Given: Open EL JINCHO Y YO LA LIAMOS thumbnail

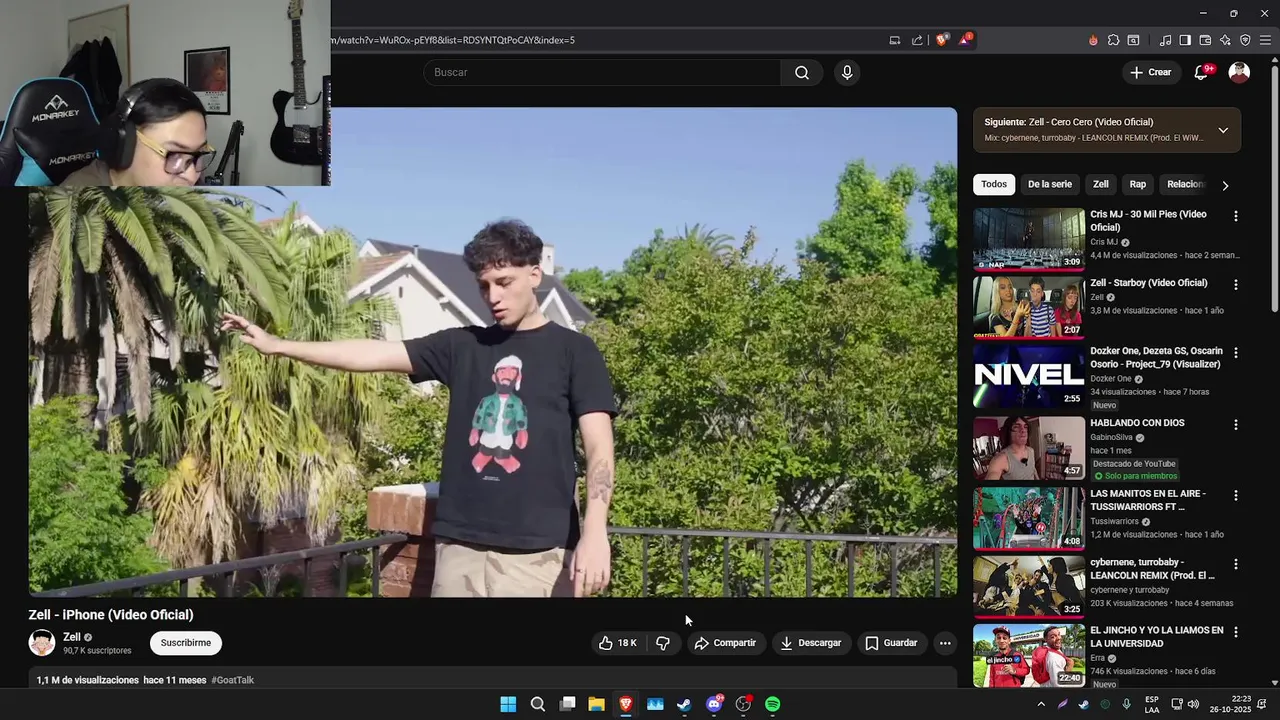Looking at the screenshot, I should pos(1029,655).
